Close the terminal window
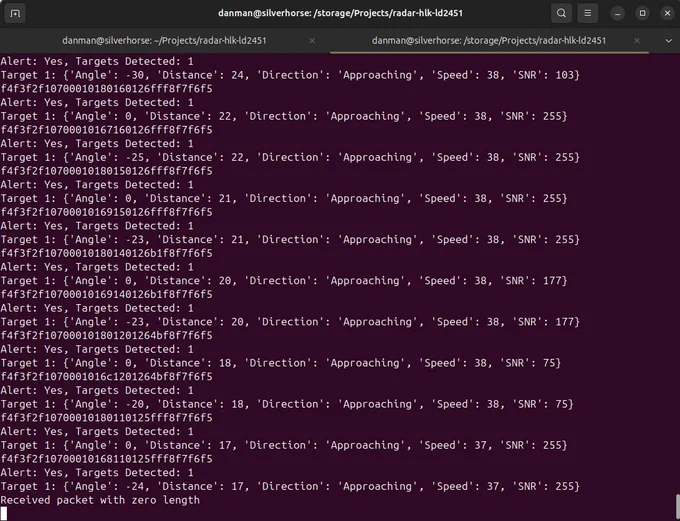This screenshot has width=680, height=521. point(667,13)
